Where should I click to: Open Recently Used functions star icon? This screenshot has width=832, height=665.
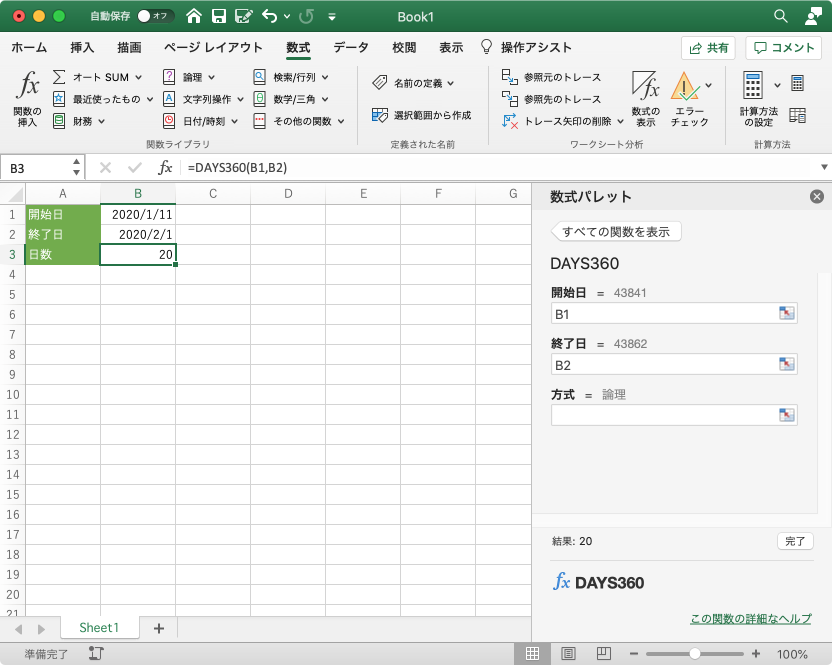point(59,99)
